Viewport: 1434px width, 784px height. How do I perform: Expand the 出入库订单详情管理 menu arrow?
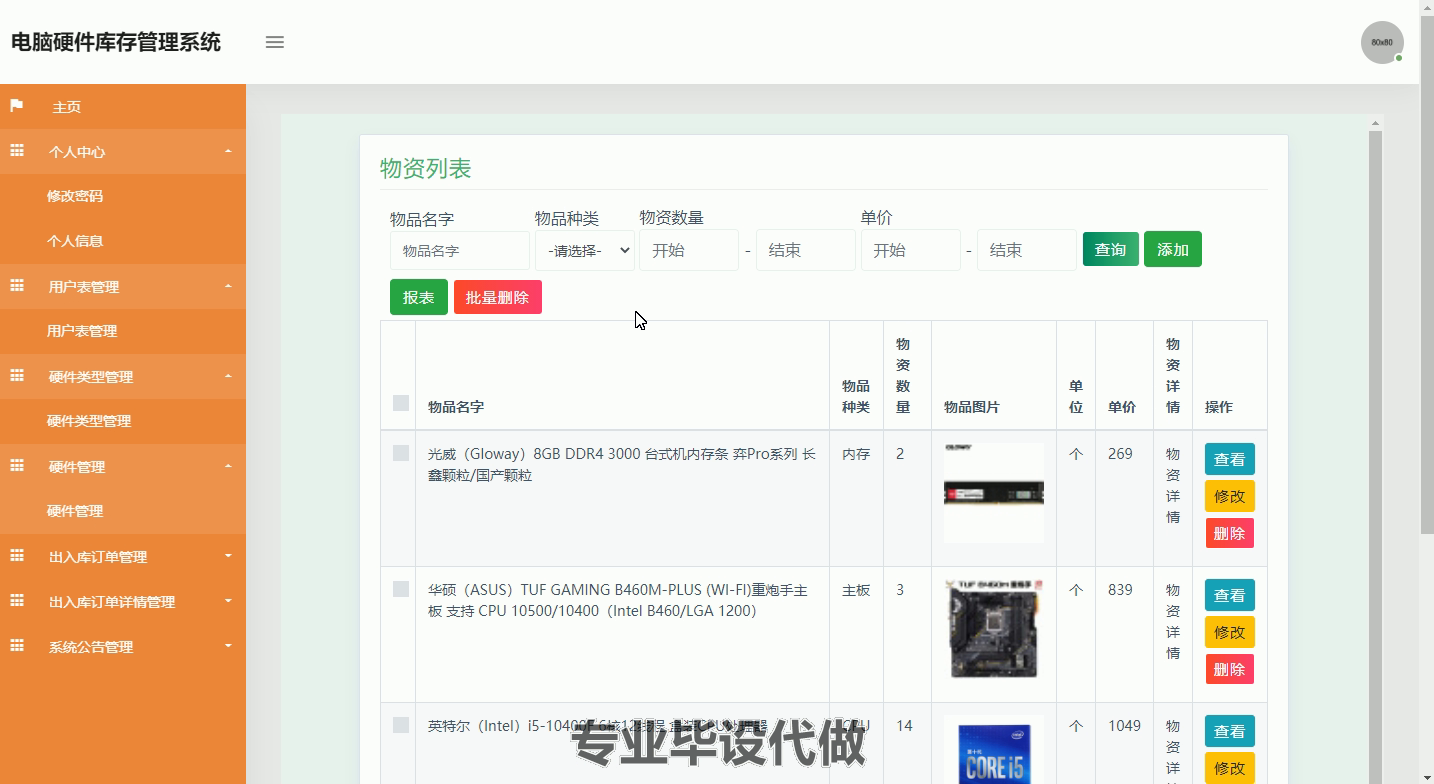[x=228, y=601]
